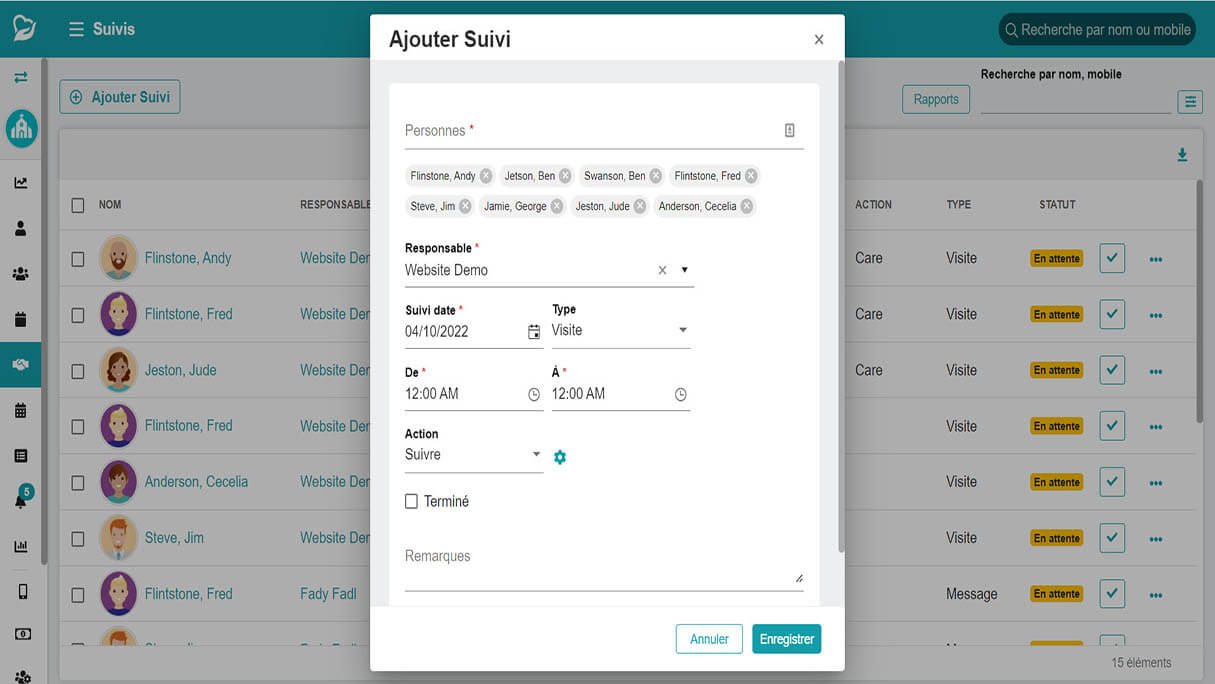1215x684 pixels.
Task: Open more options for Flinstone, Andy row
Action: [x=1156, y=259]
